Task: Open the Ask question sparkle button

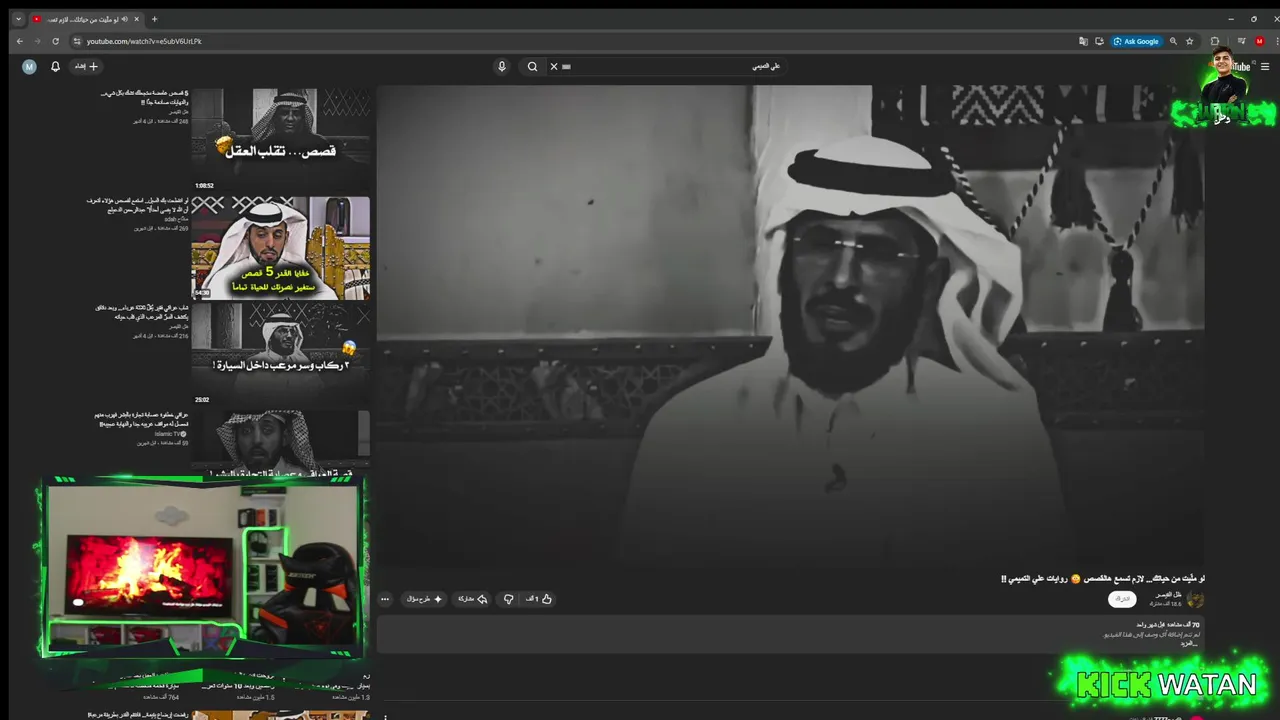Action: coord(424,599)
